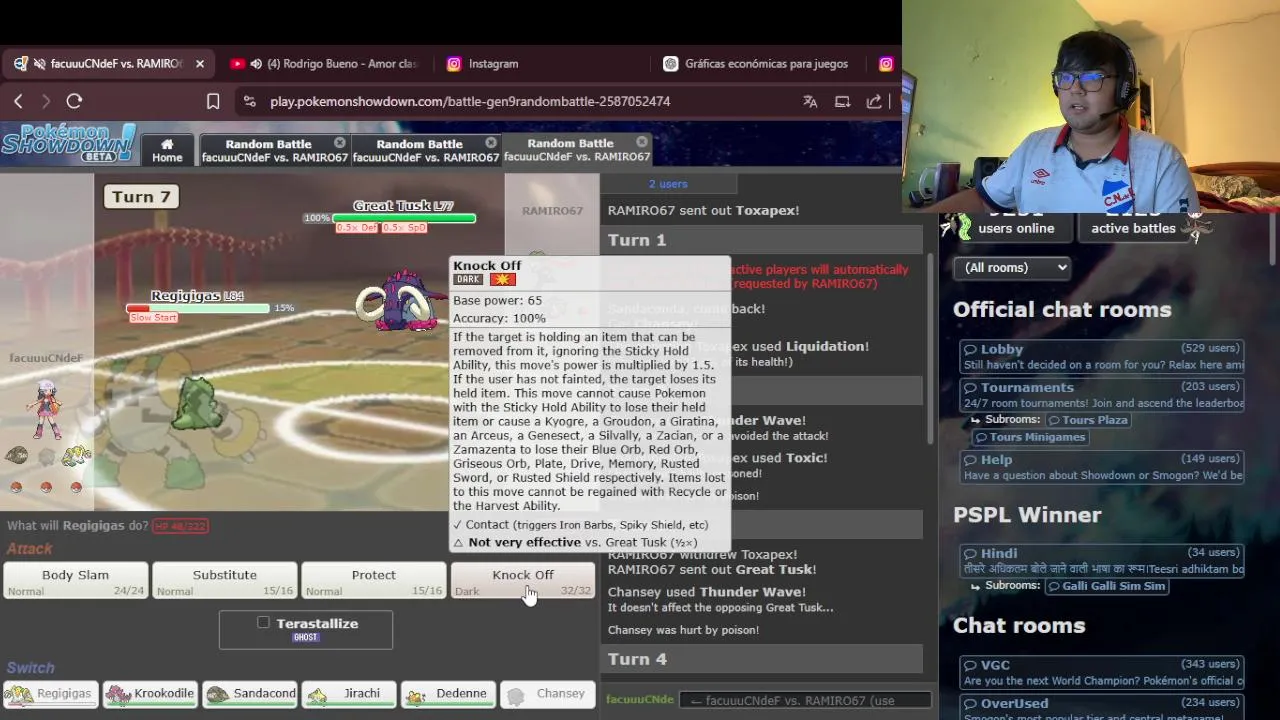Switch to Jirachi

pyautogui.click(x=349, y=694)
